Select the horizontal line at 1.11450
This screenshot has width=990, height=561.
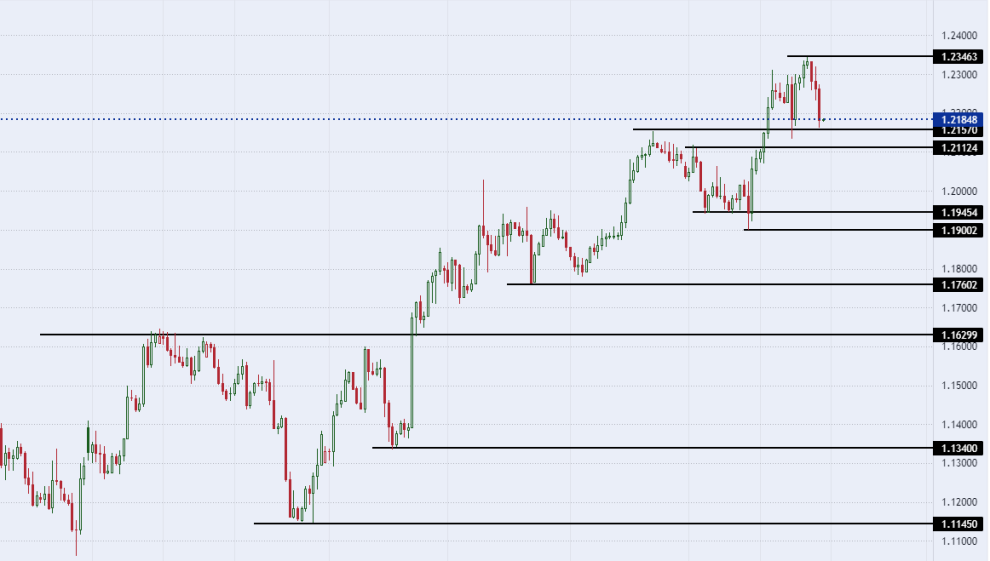(593, 523)
